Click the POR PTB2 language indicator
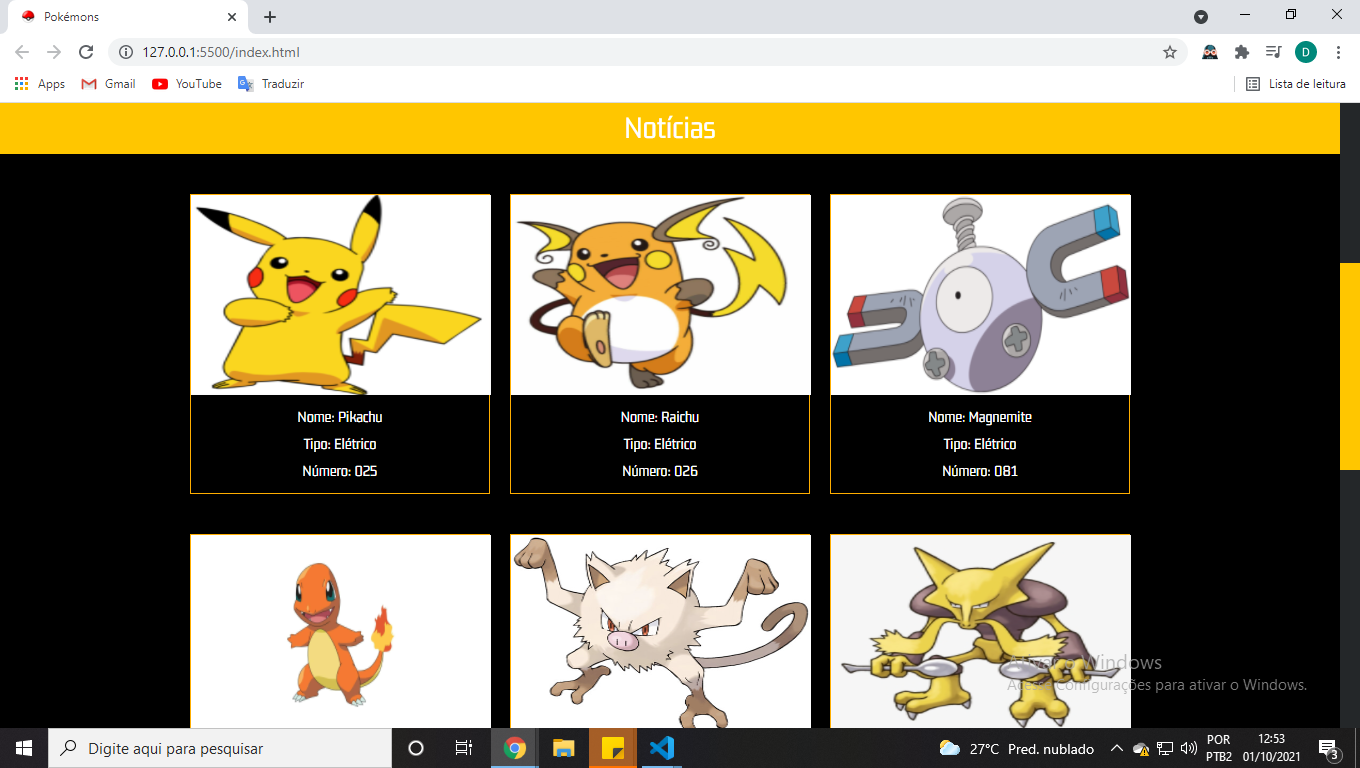Image resolution: width=1360 pixels, height=768 pixels. click(x=1219, y=748)
